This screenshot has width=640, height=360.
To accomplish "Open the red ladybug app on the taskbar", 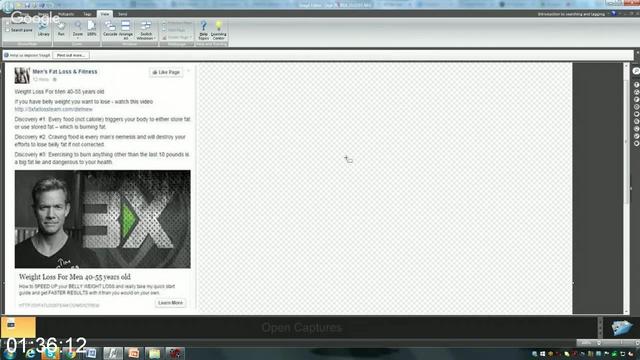I will coord(175,353).
